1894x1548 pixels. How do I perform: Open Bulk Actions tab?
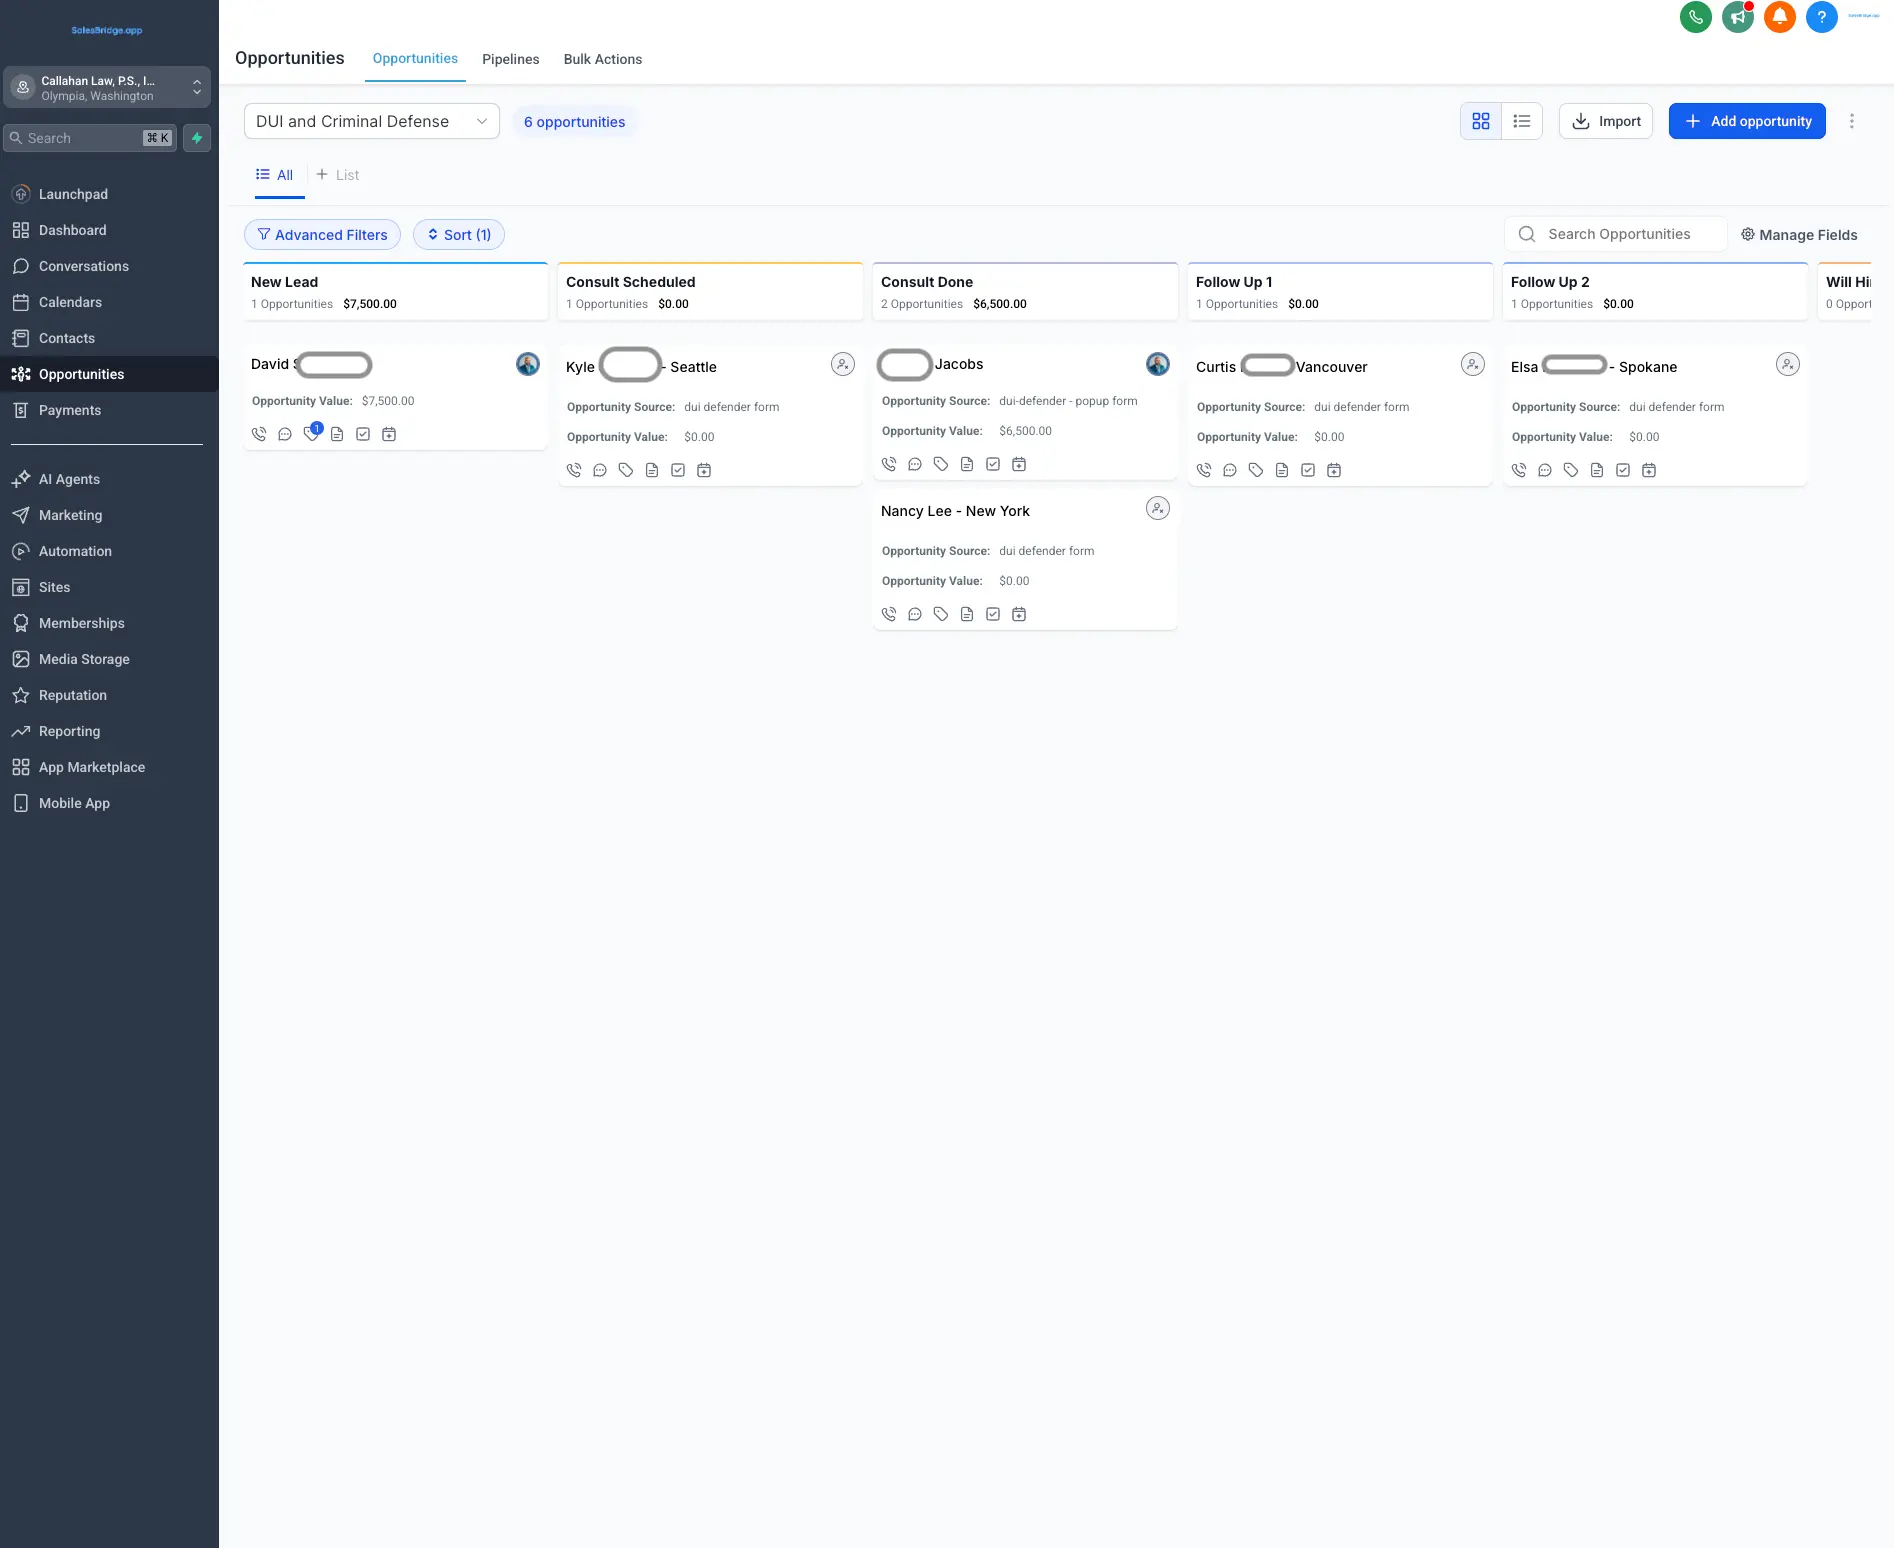pos(602,59)
